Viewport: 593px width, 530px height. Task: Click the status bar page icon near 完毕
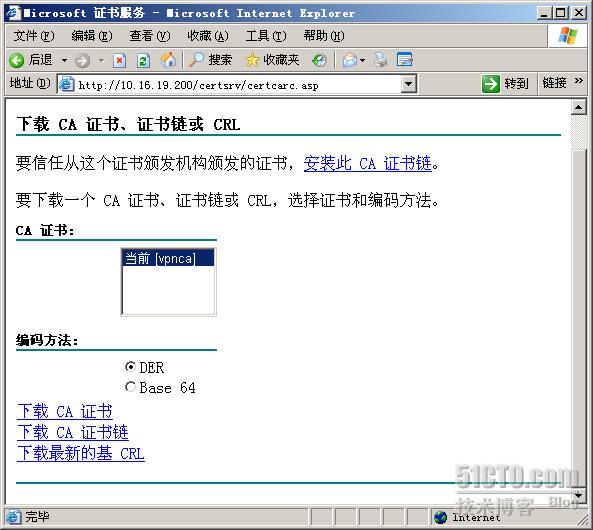point(13,517)
